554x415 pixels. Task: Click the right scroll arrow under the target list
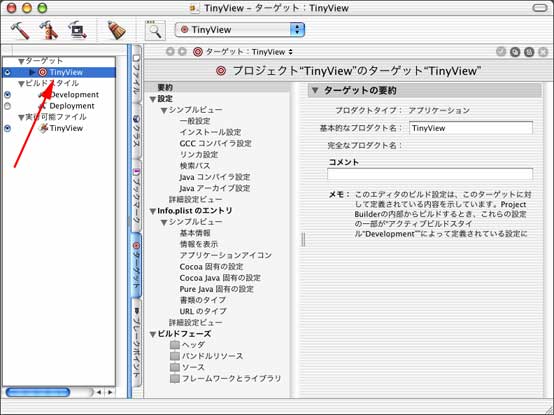(x=110, y=392)
